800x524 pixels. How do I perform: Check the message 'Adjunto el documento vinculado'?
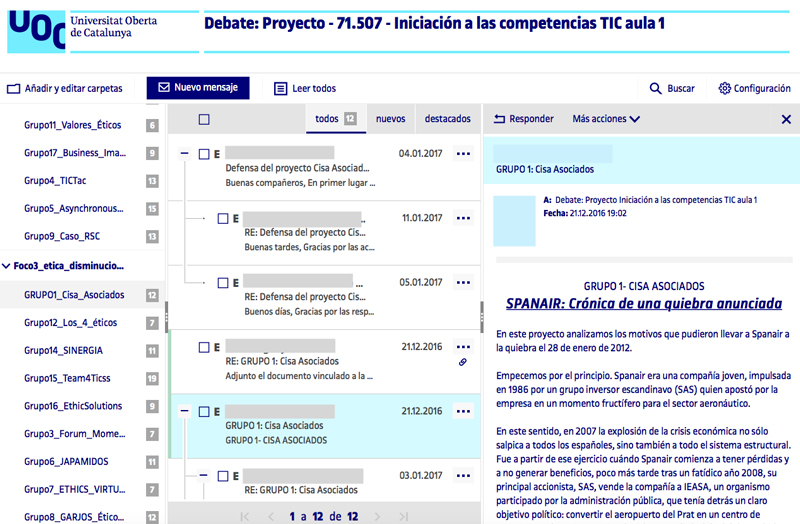(204, 347)
